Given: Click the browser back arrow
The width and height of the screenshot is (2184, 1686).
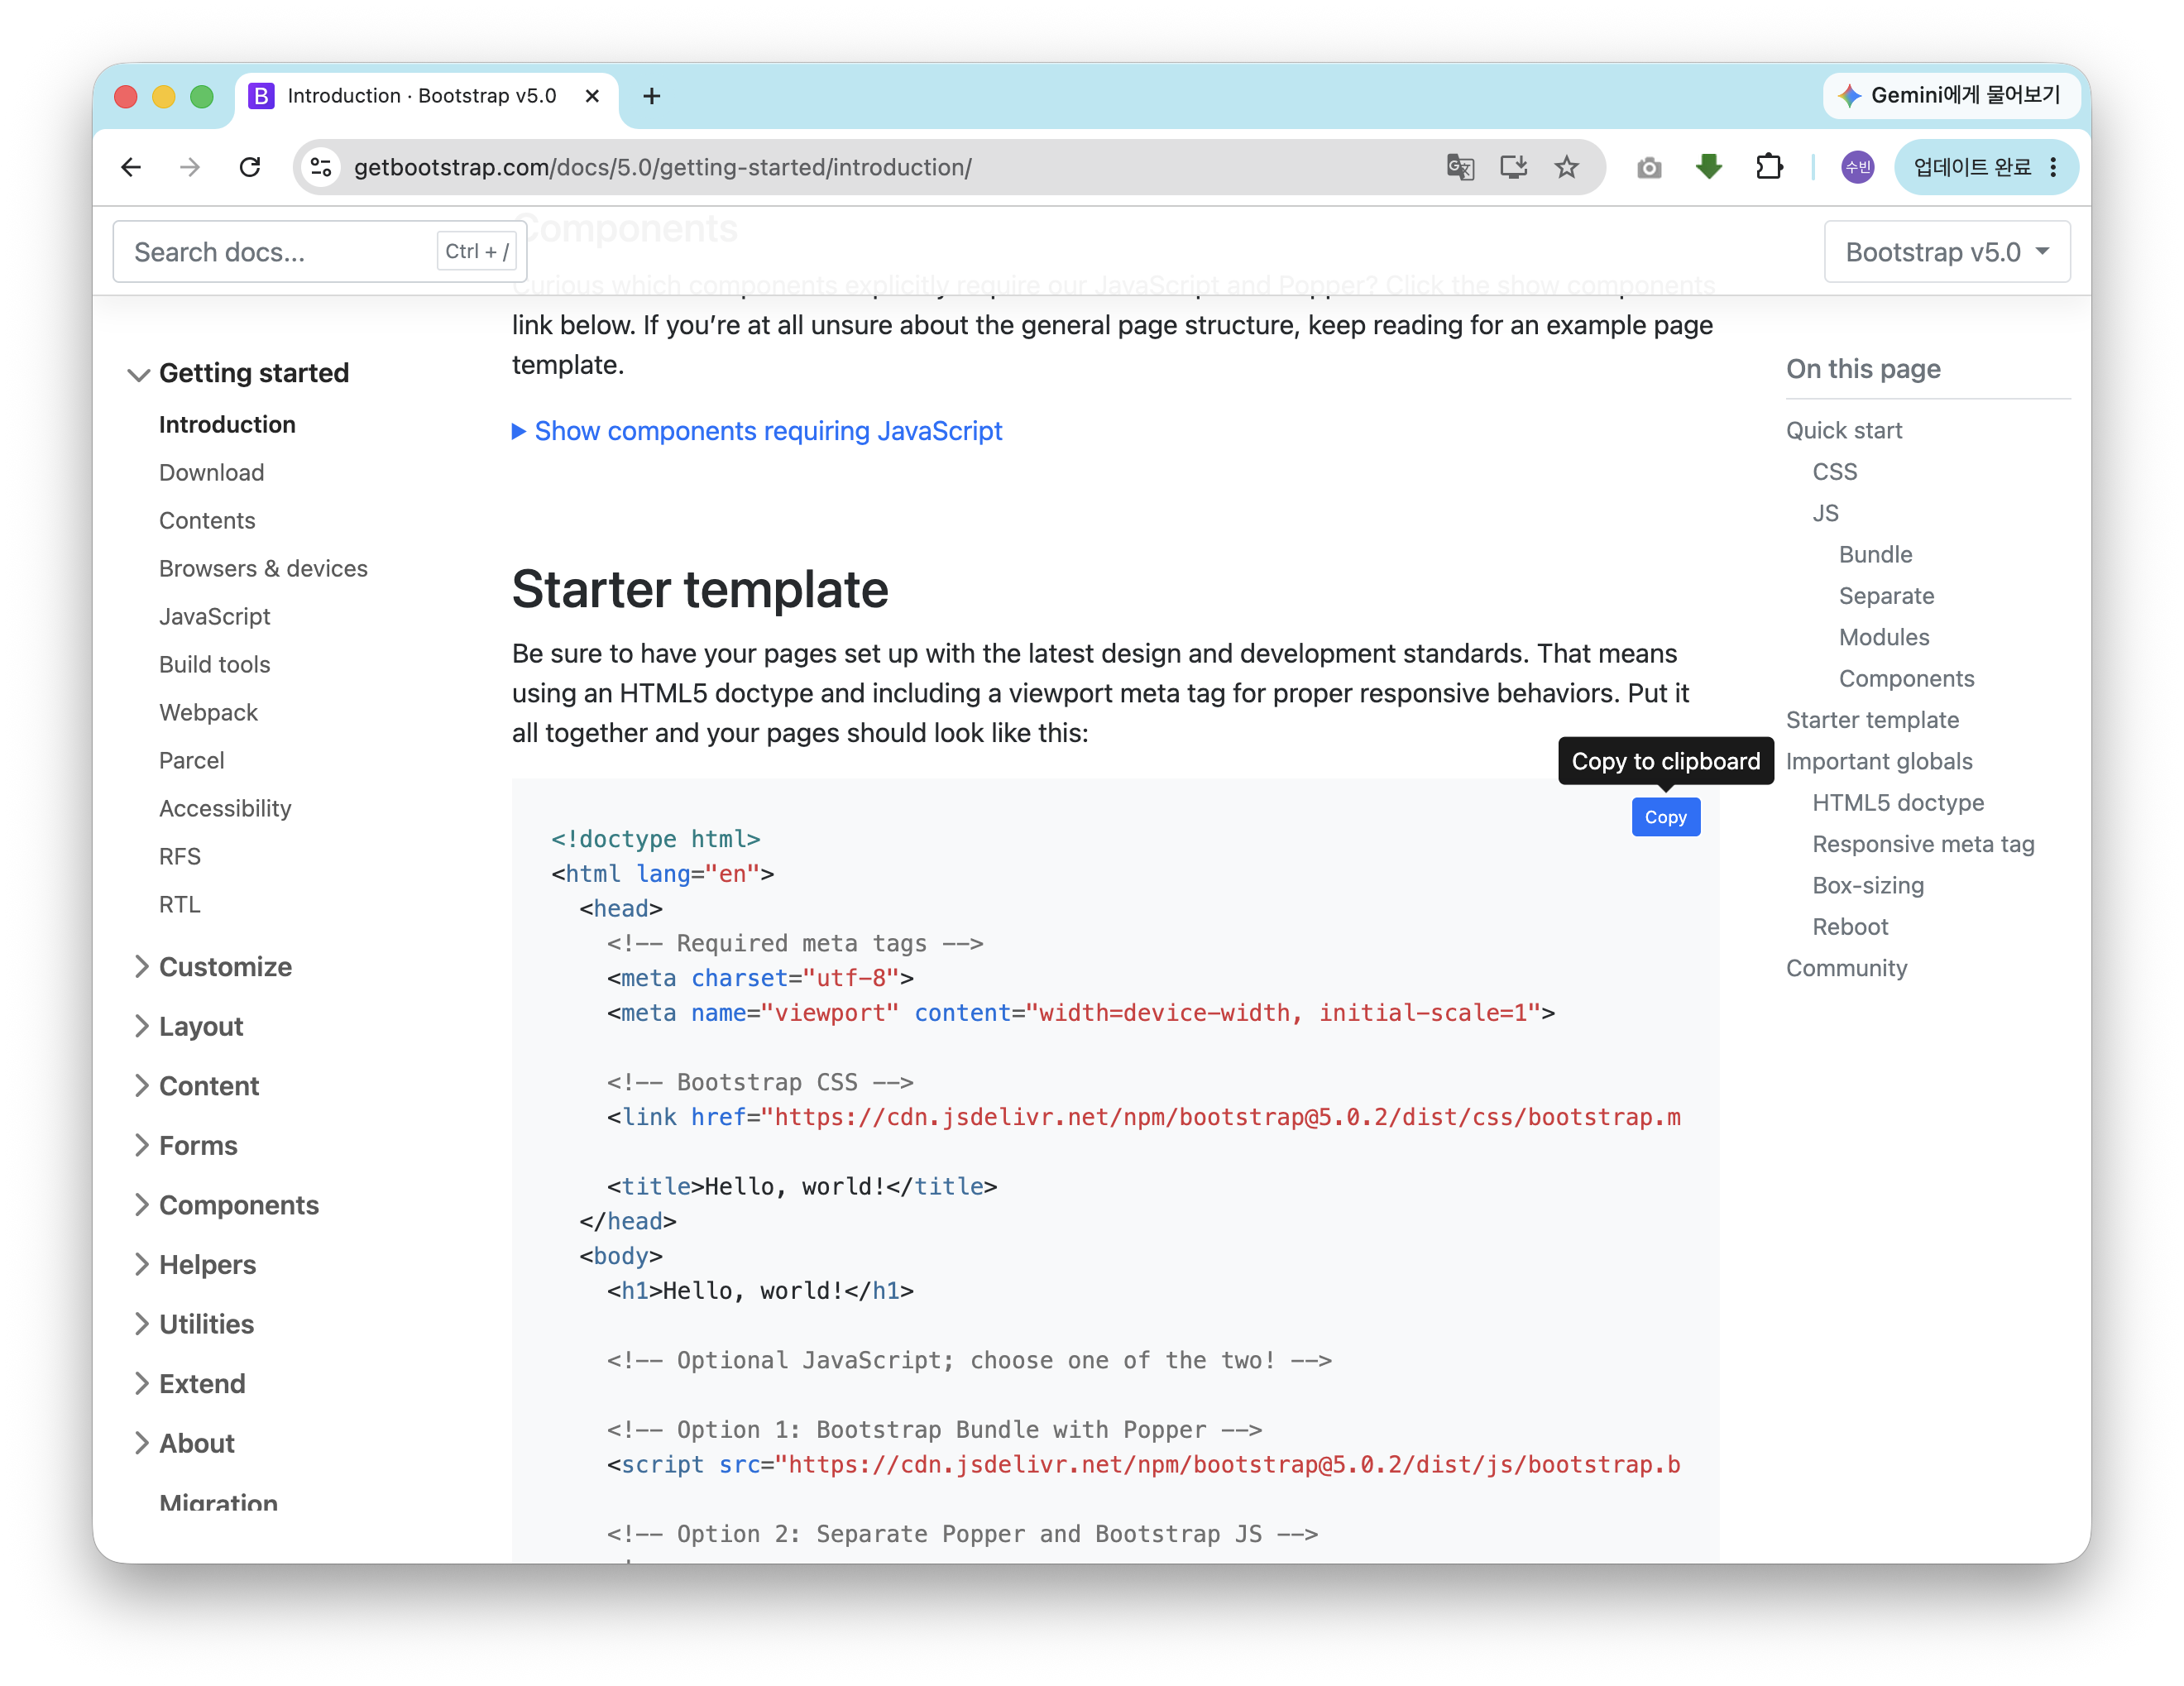Looking at the screenshot, I should [x=131, y=167].
